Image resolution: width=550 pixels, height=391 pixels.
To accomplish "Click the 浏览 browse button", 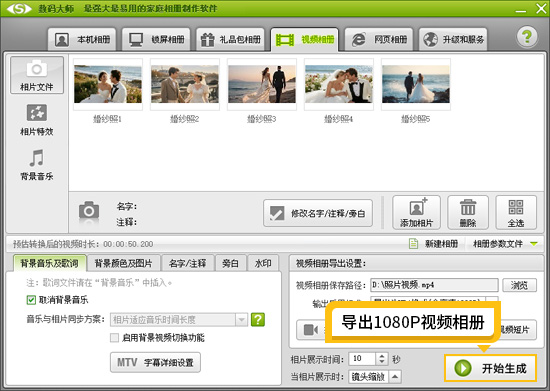I will (x=519, y=285).
